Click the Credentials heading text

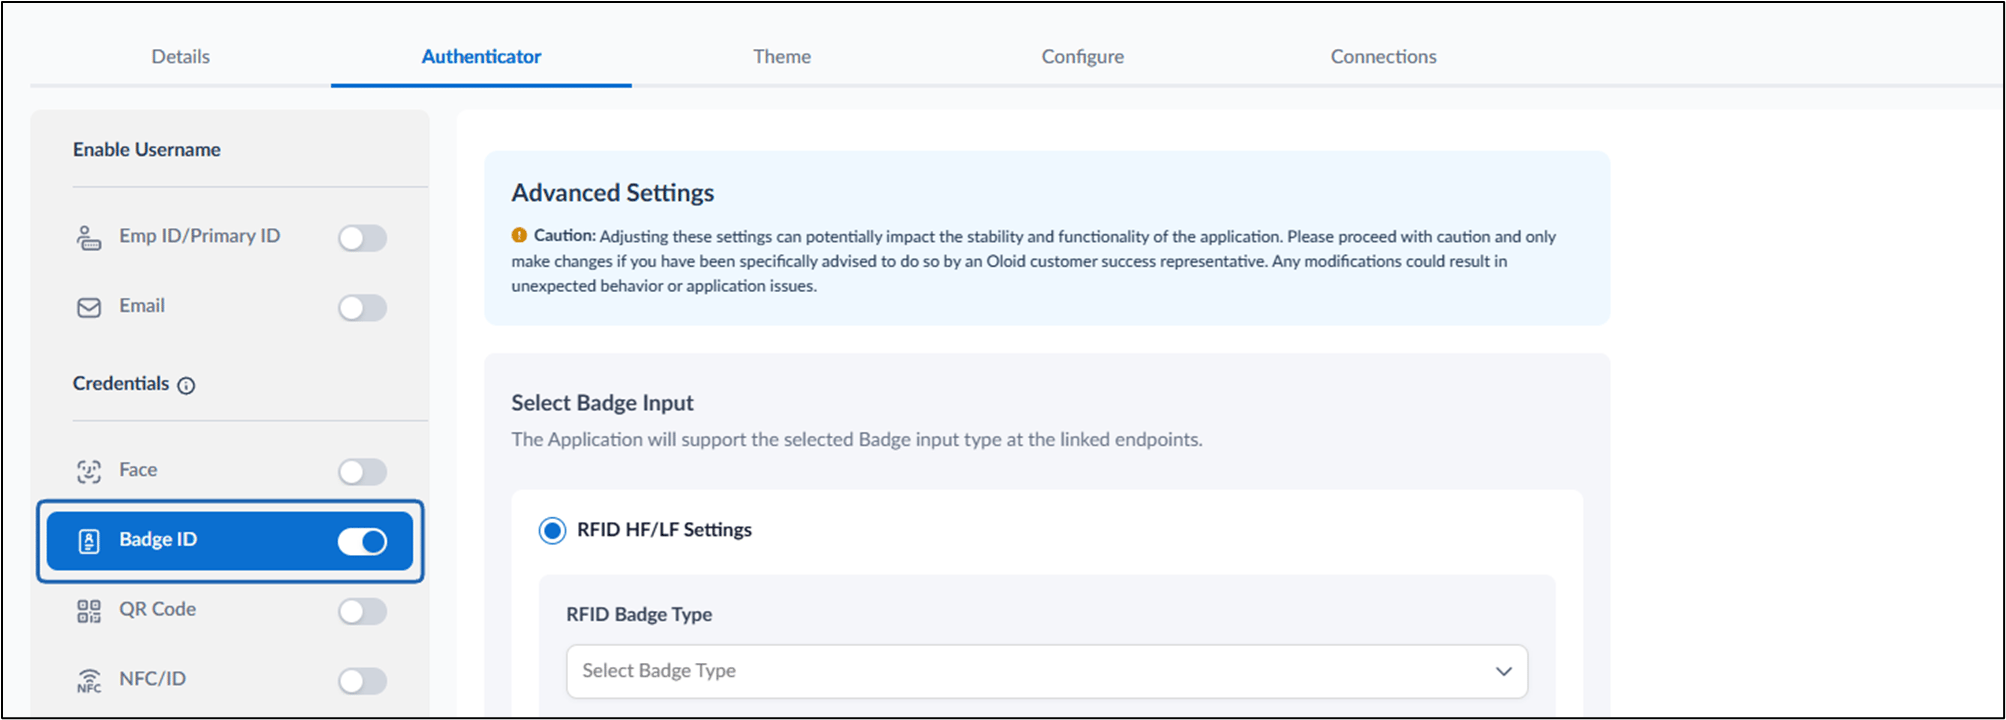(x=121, y=384)
